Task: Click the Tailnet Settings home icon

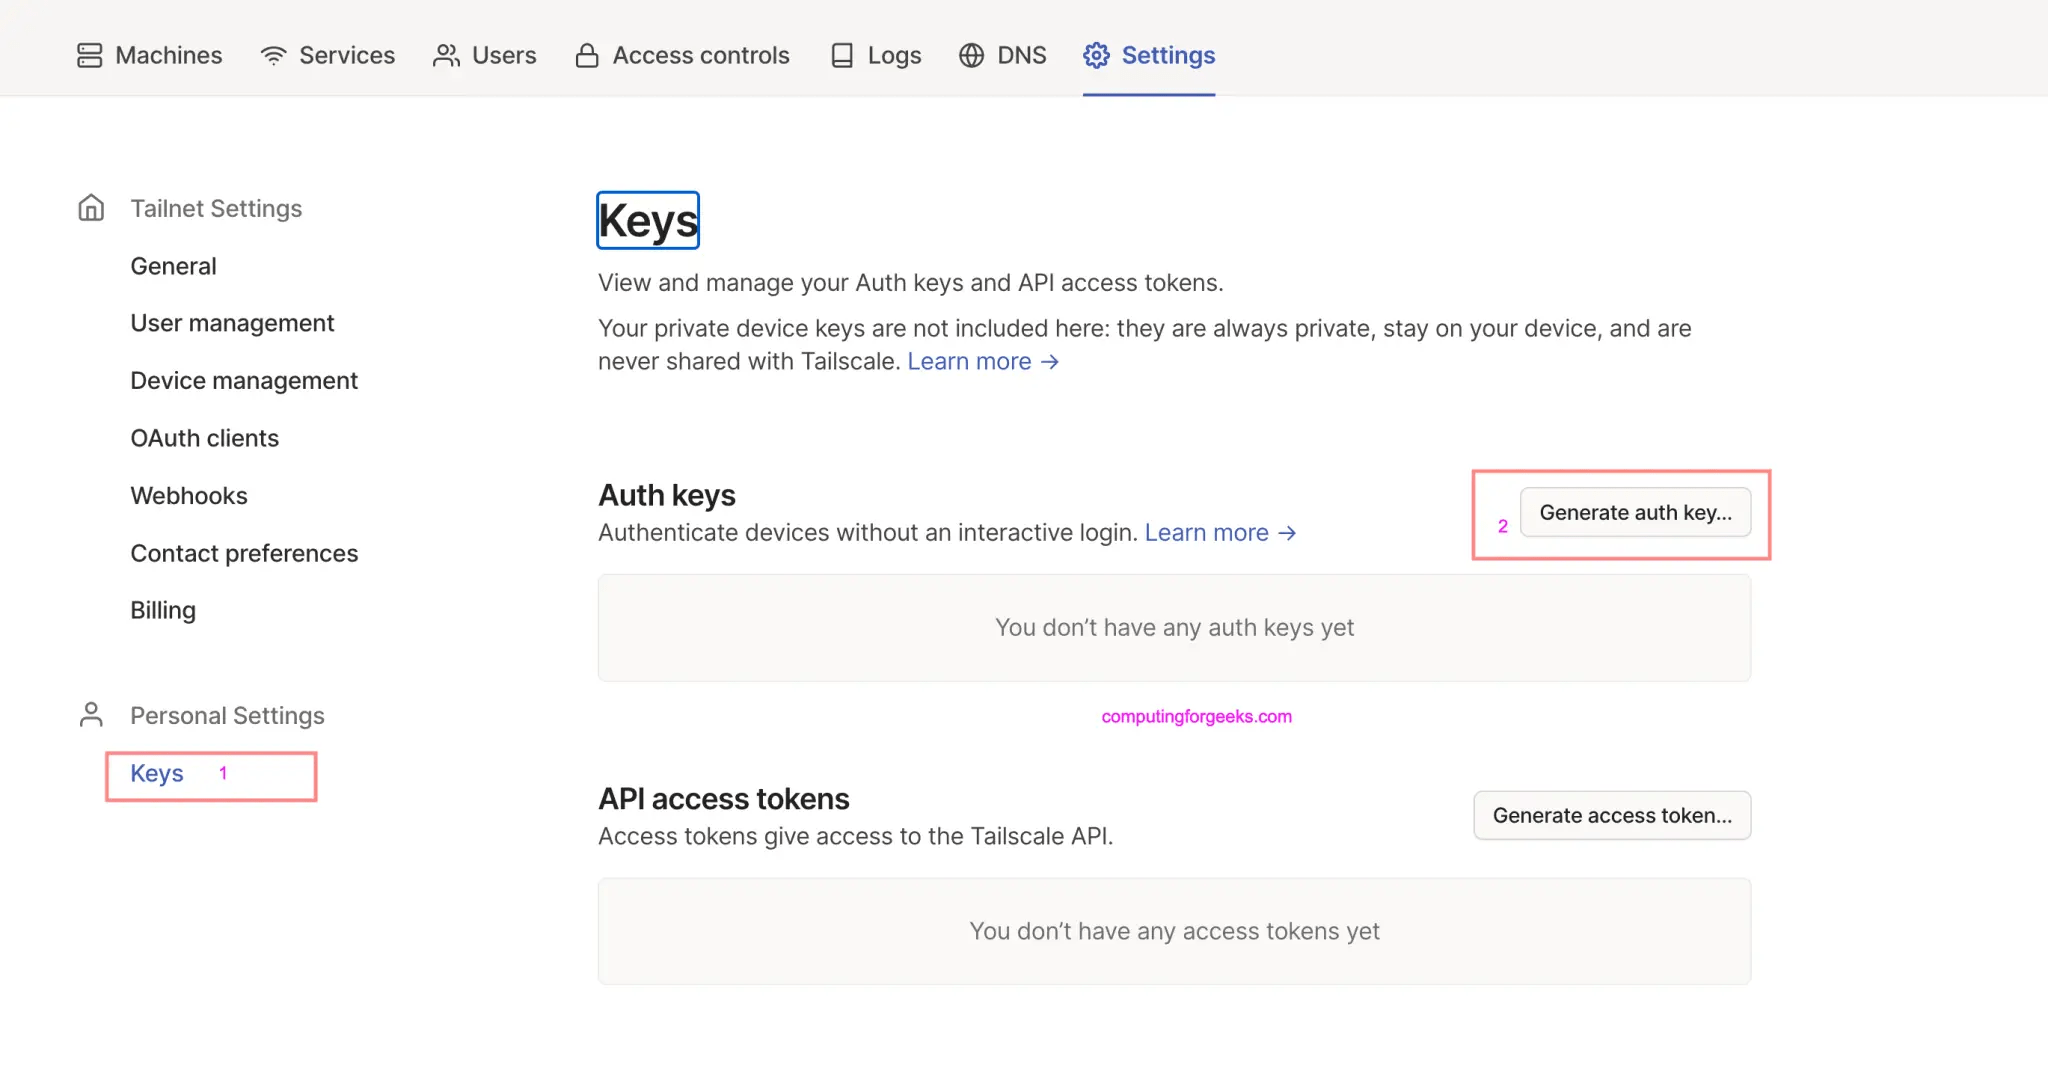Action: tap(91, 208)
